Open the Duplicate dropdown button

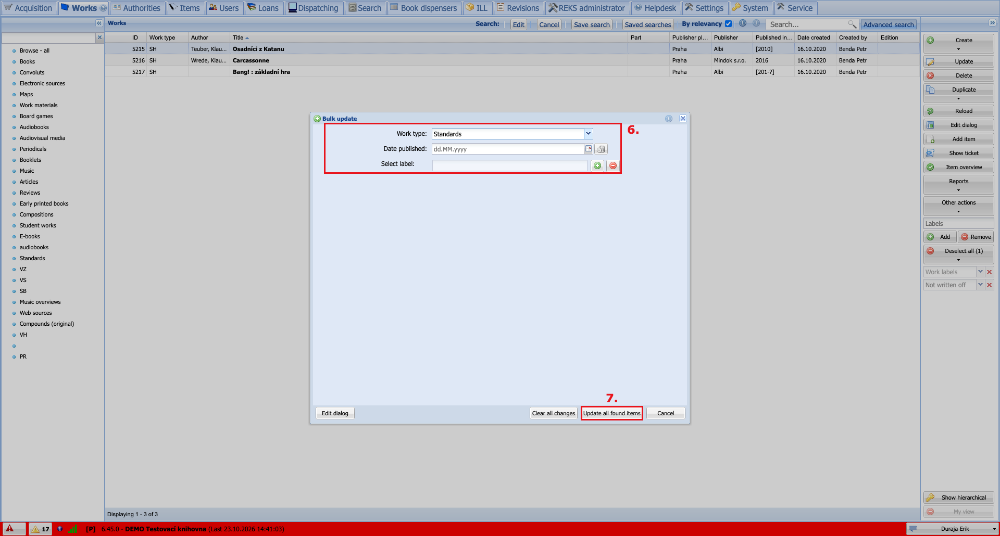(x=958, y=93)
